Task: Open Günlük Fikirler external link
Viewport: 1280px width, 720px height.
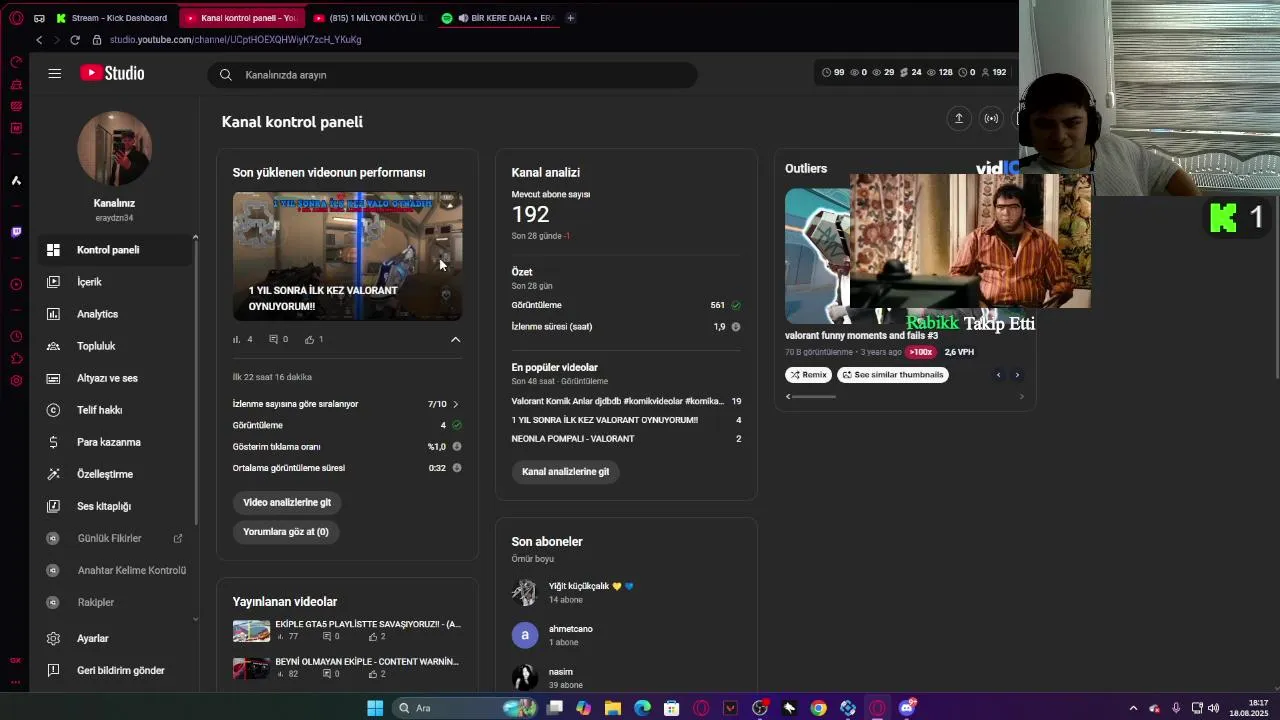Action: tap(178, 538)
